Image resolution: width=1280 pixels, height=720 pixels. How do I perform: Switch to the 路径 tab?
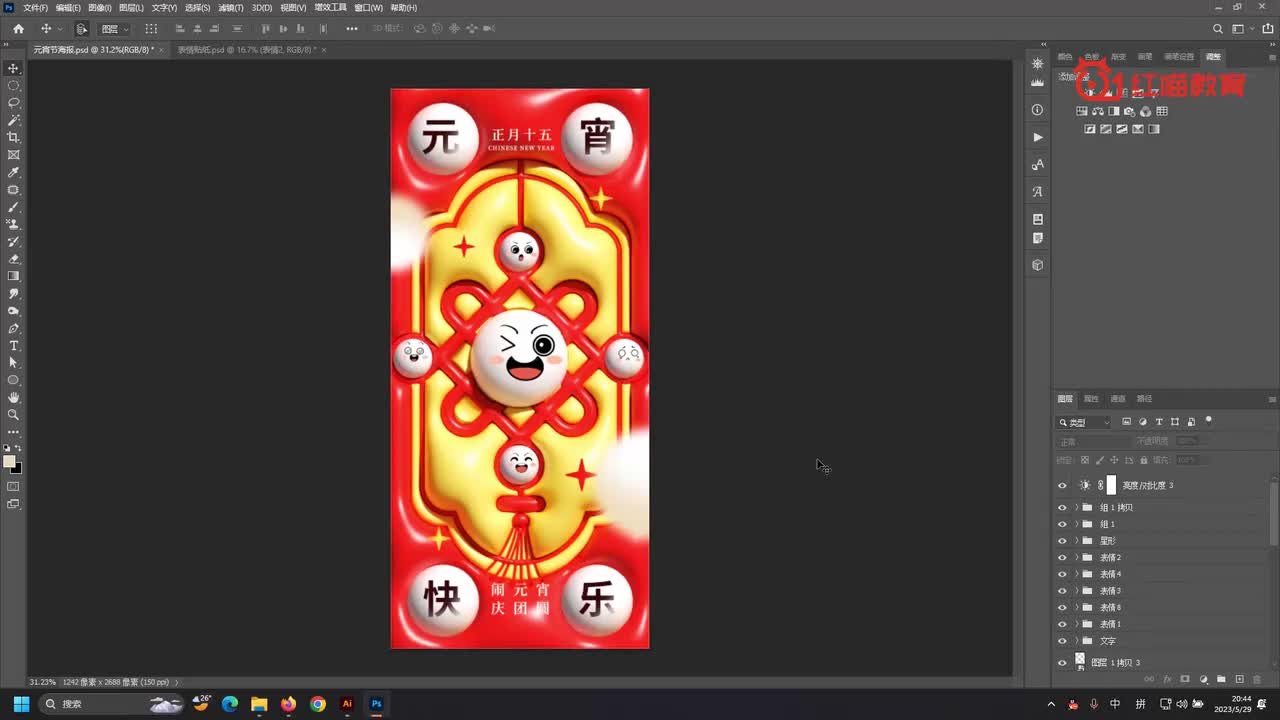tap(1144, 399)
